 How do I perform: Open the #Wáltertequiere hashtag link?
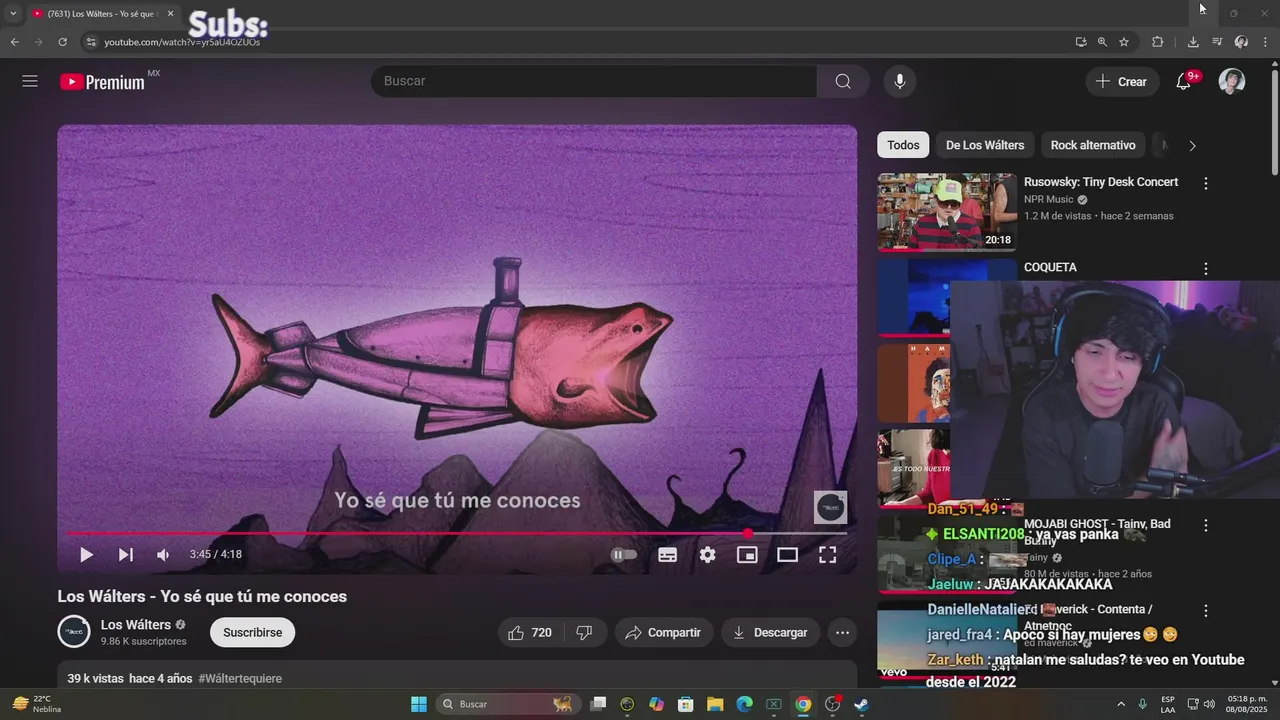[240, 679]
